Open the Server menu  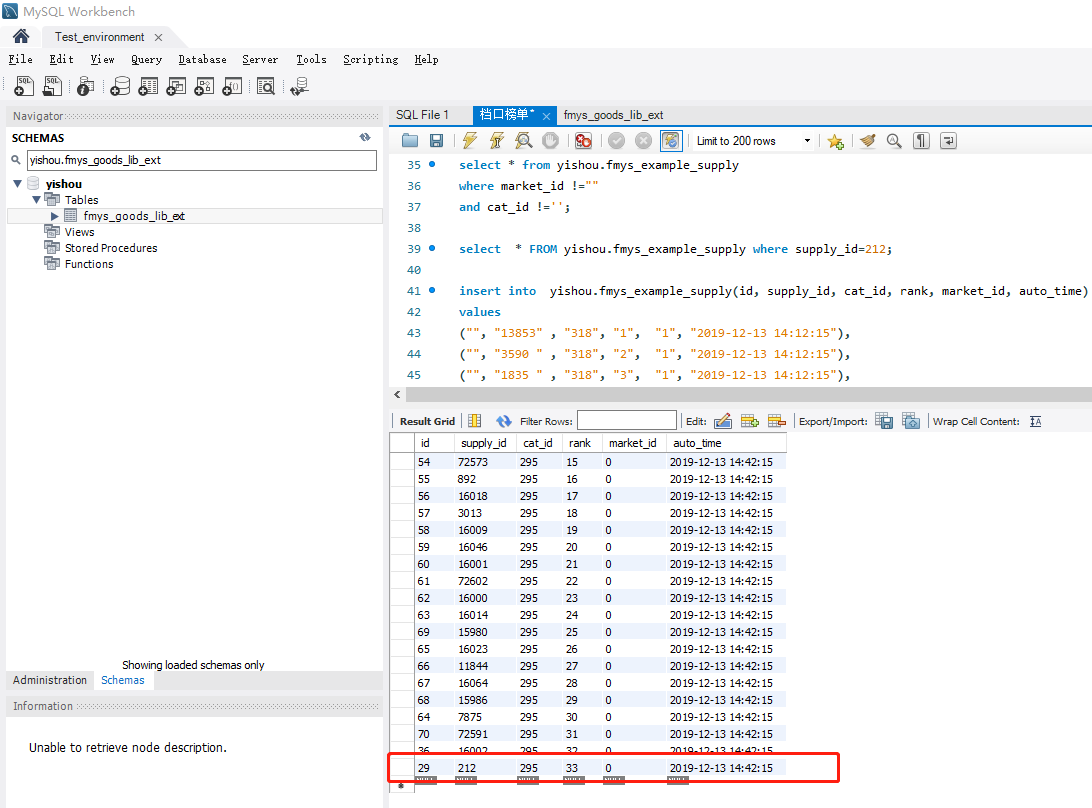click(260, 59)
